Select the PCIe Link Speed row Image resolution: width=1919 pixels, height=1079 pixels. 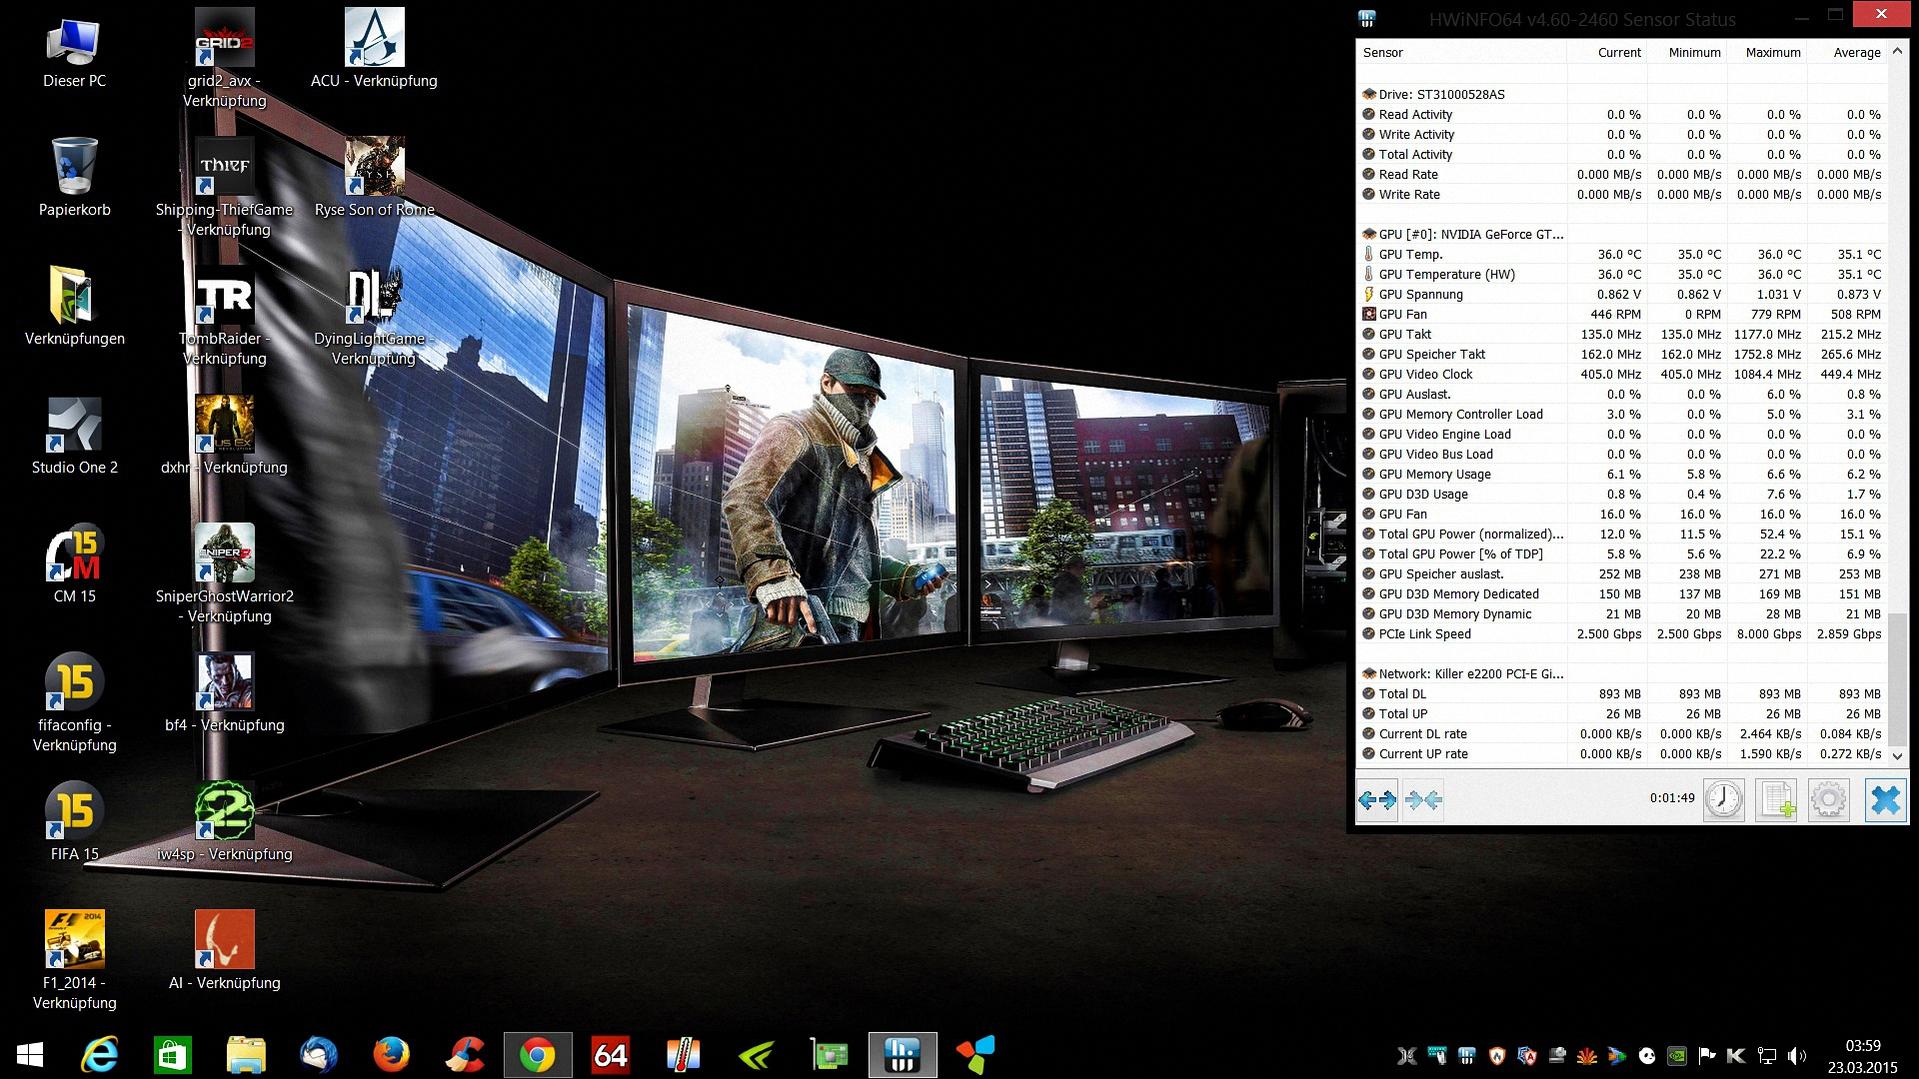1621,634
